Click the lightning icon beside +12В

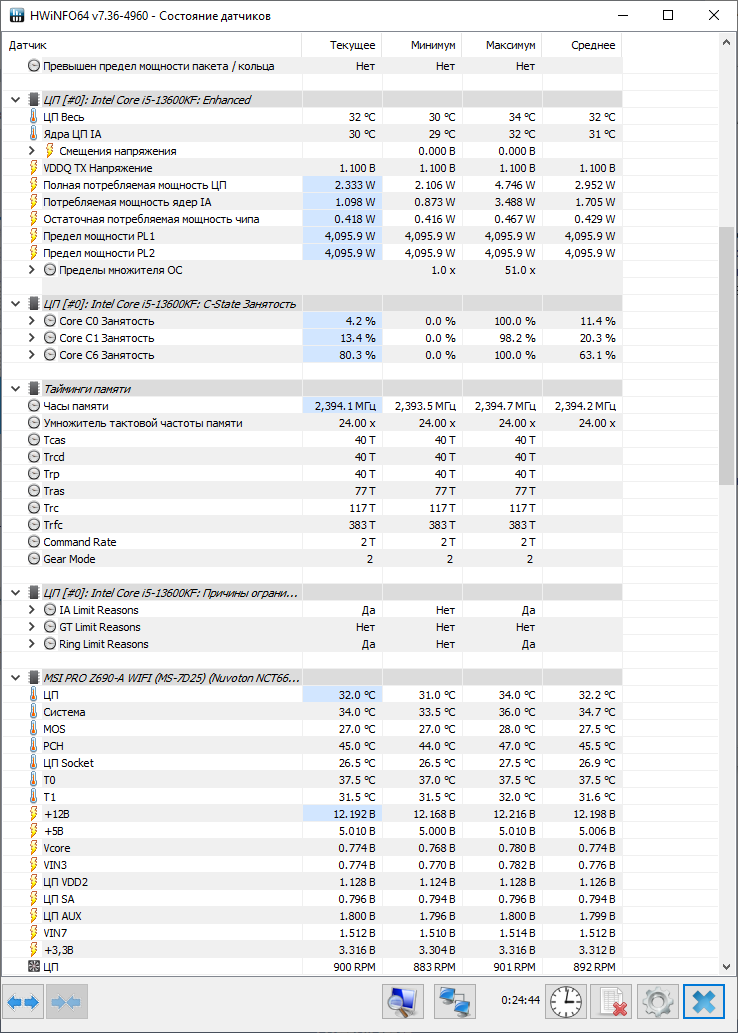34,814
